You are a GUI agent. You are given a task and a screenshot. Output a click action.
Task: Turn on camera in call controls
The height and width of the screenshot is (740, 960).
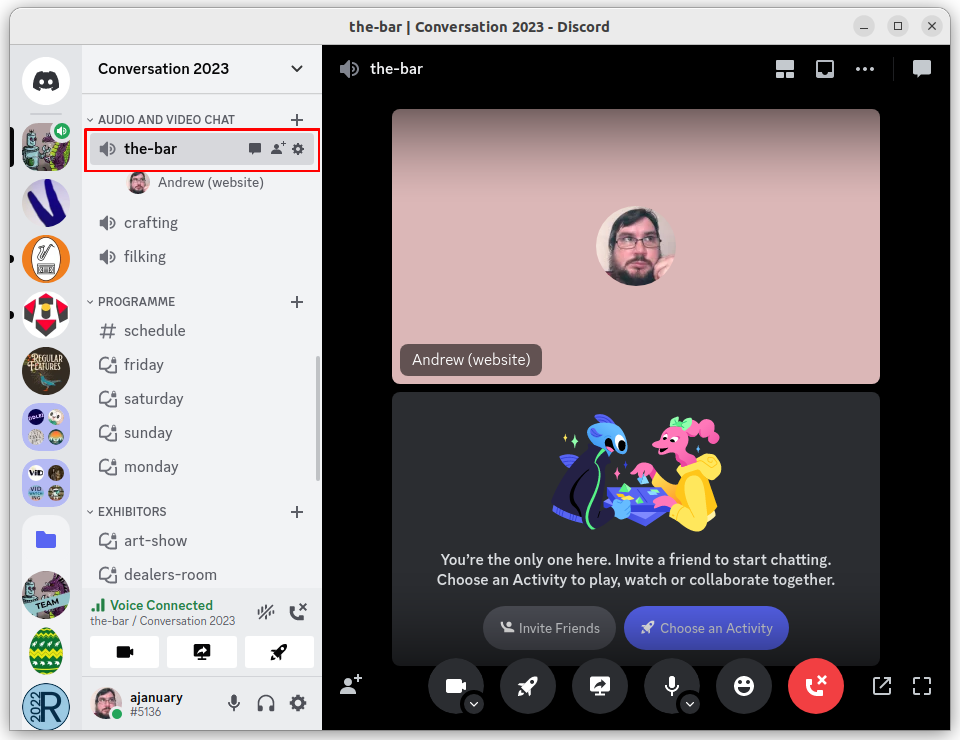click(455, 686)
